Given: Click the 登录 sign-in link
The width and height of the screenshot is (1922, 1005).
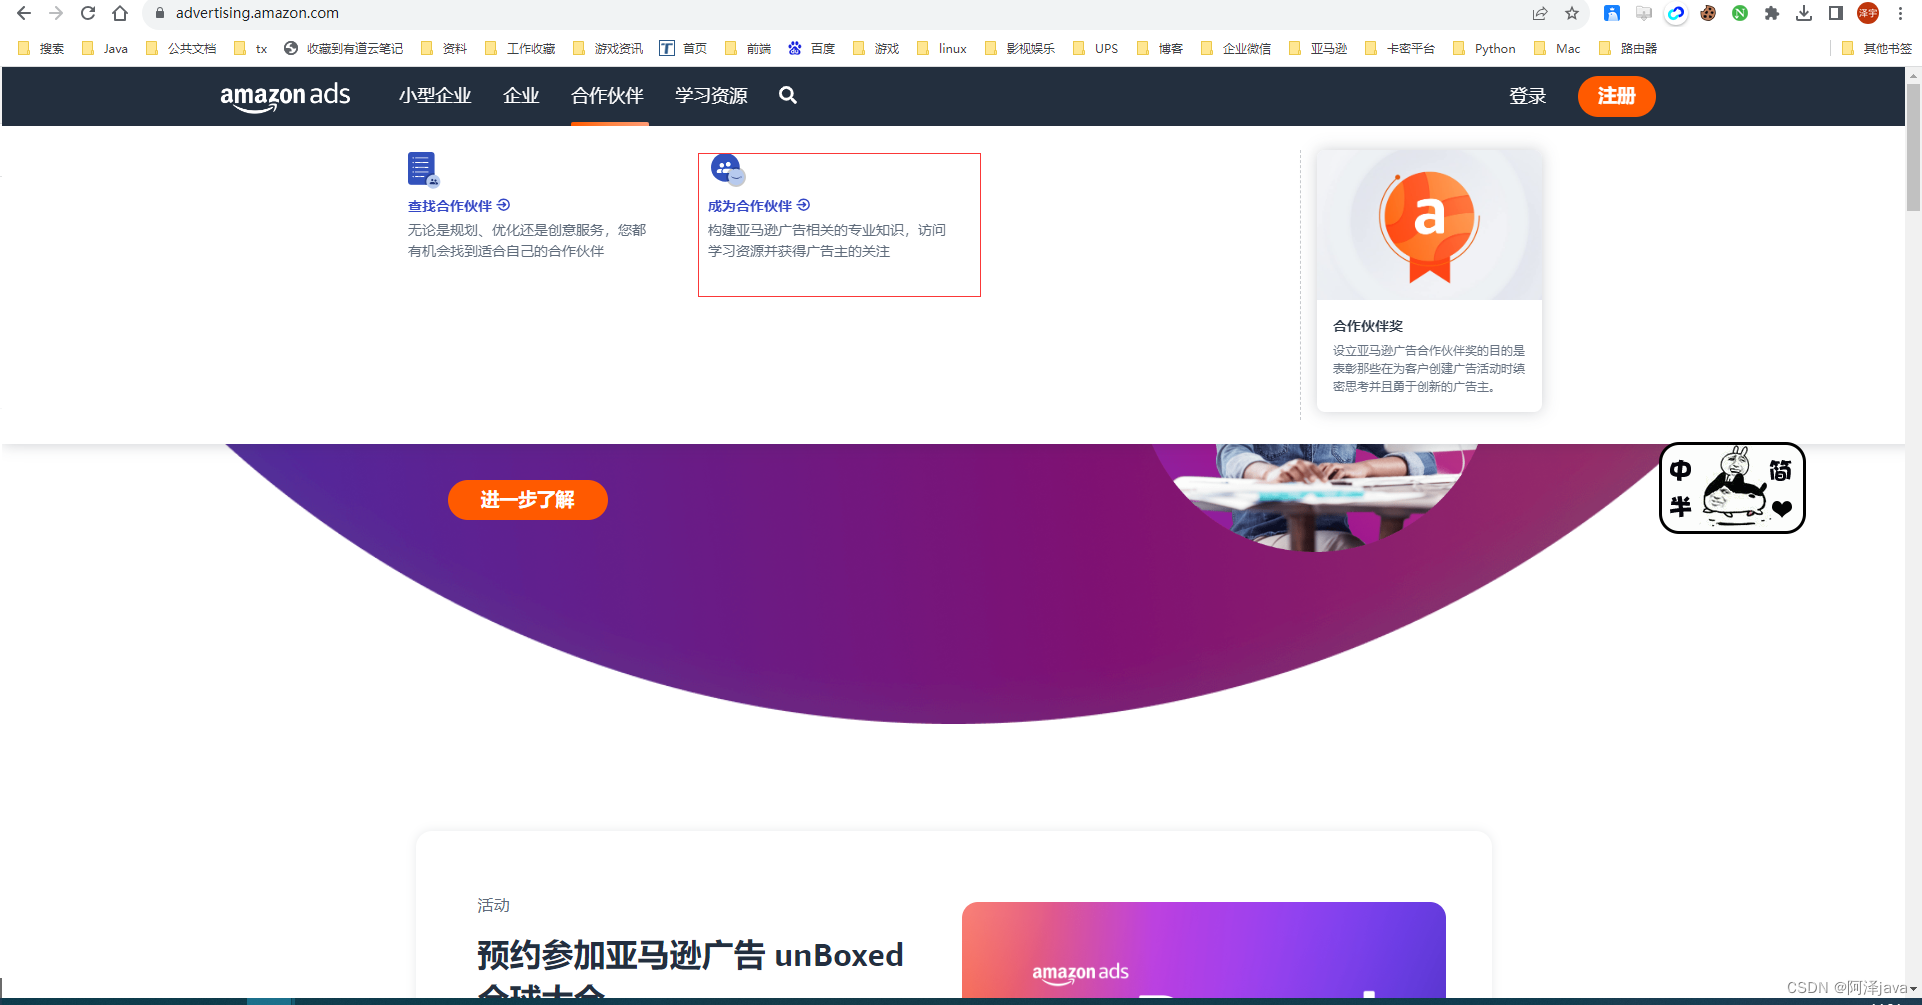Looking at the screenshot, I should (x=1527, y=96).
